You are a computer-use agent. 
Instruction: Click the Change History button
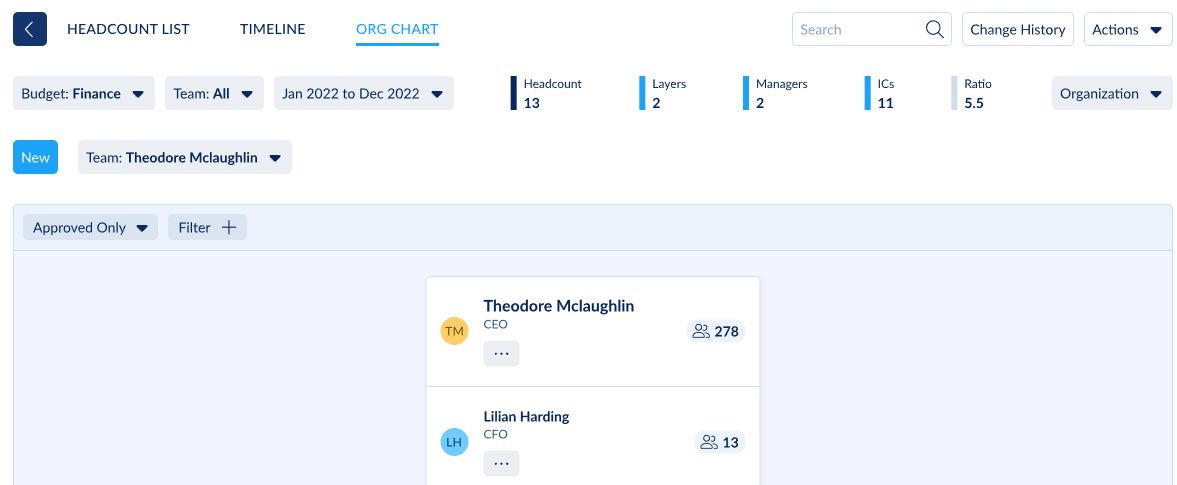(x=1017, y=30)
